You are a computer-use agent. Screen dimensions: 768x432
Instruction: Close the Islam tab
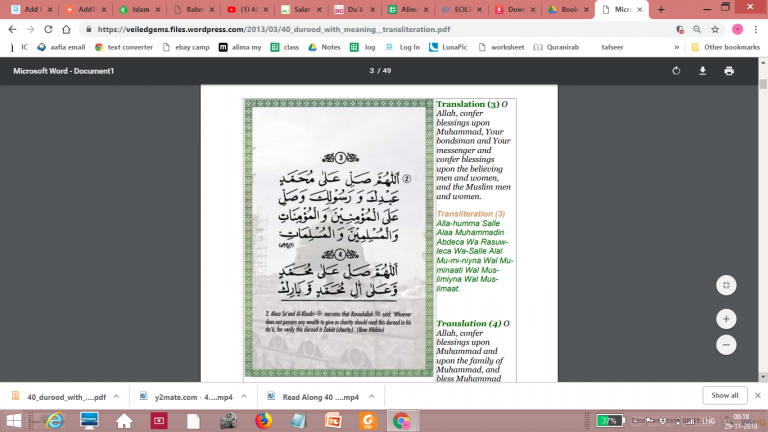[x=158, y=9]
